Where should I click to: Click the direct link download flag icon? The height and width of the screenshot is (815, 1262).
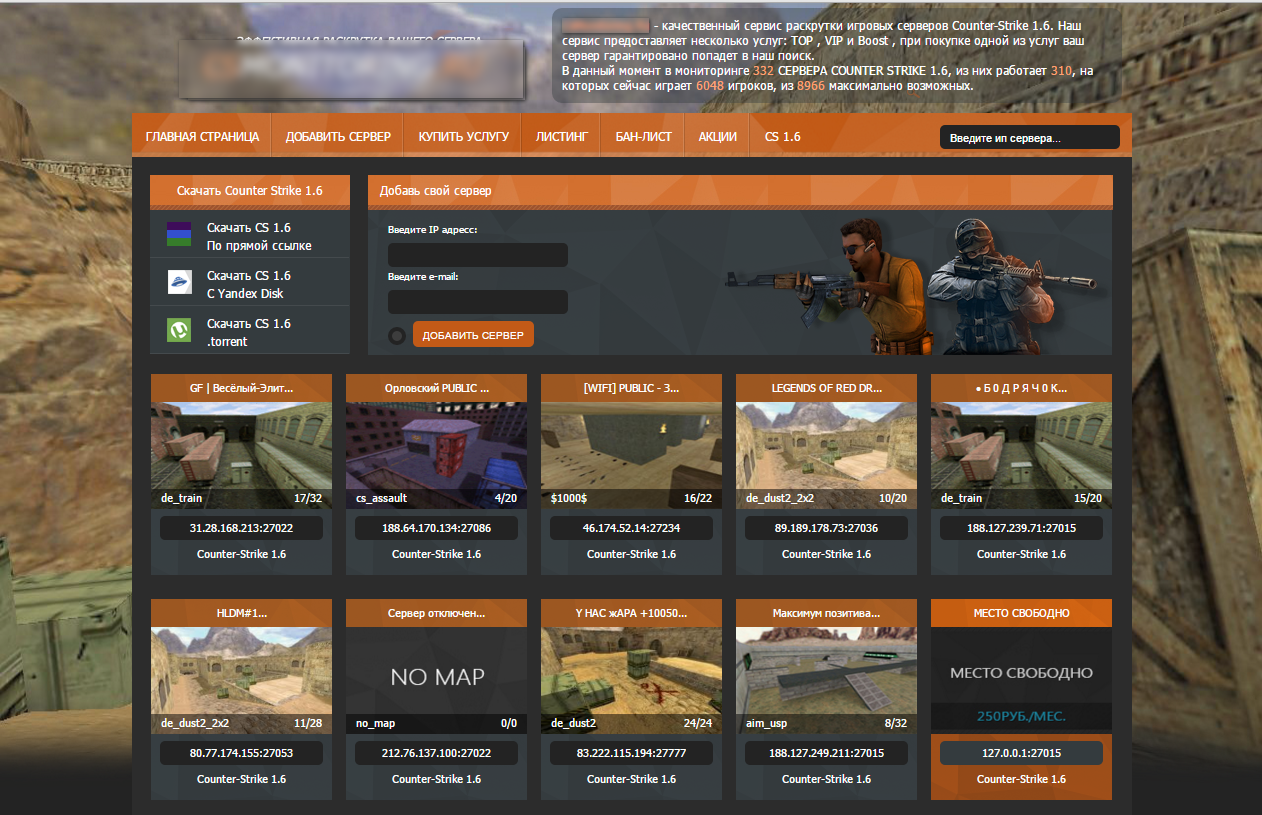tap(179, 234)
